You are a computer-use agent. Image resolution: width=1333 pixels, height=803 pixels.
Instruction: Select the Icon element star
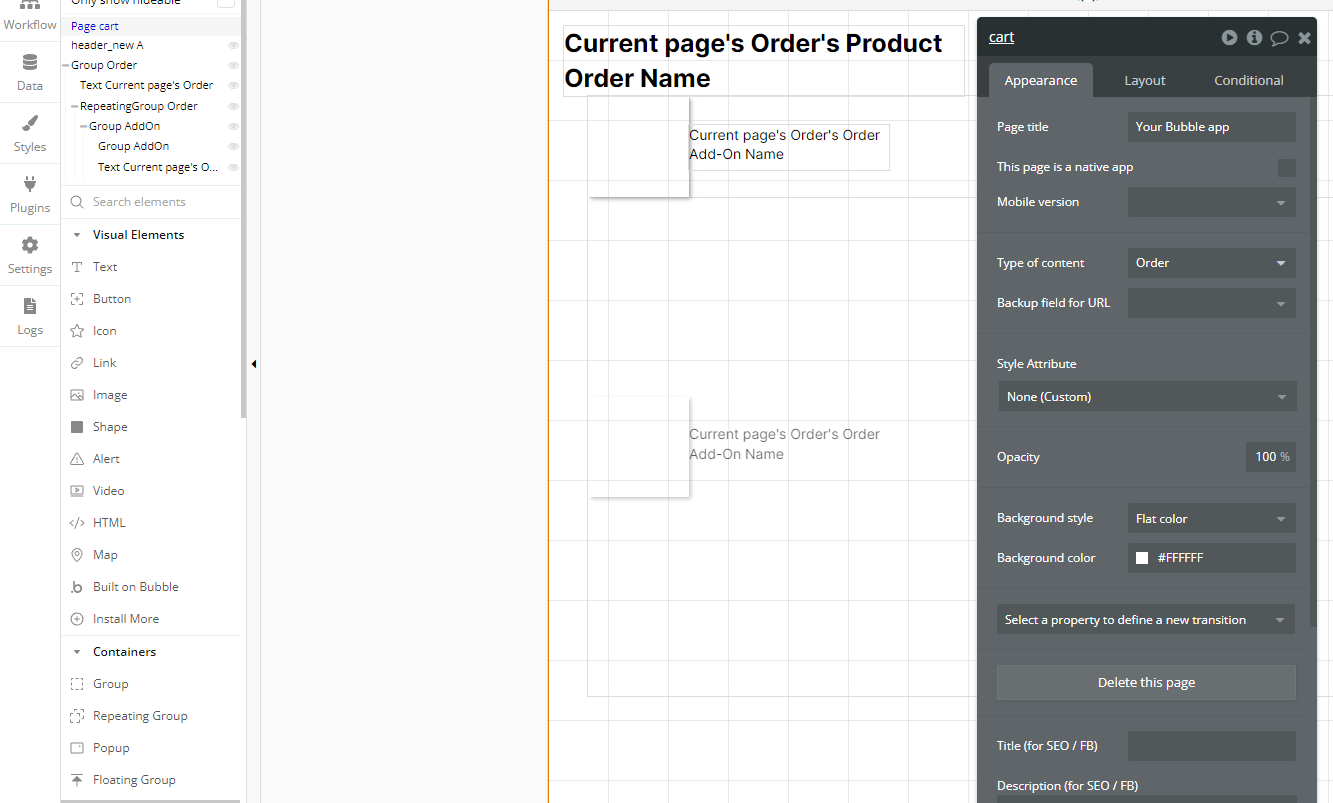pyautogui.click(x=77, y=331)
